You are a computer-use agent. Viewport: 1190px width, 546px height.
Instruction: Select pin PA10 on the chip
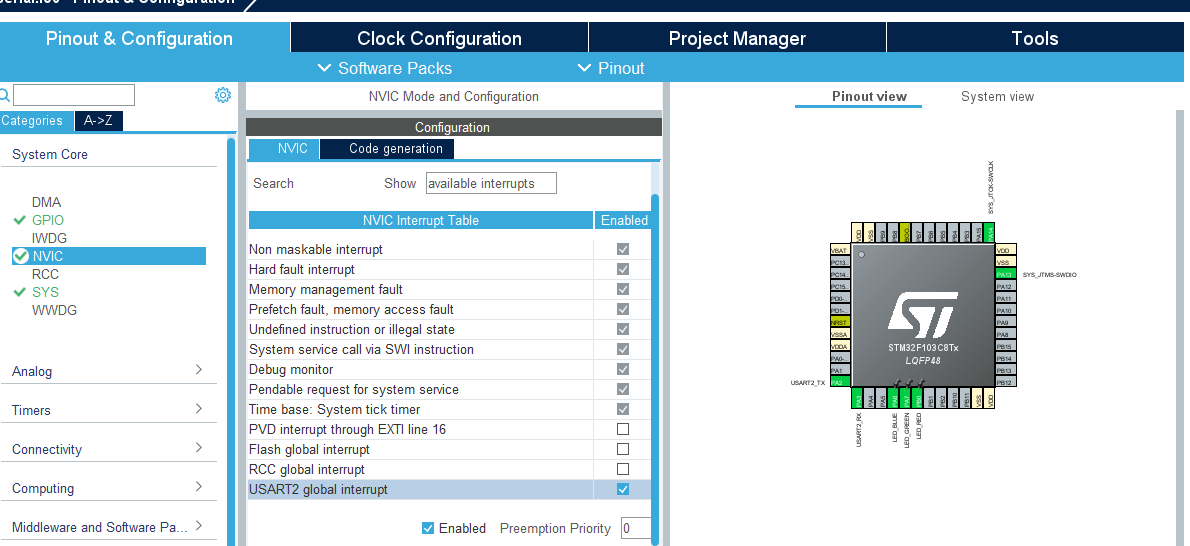(1006, 311)
